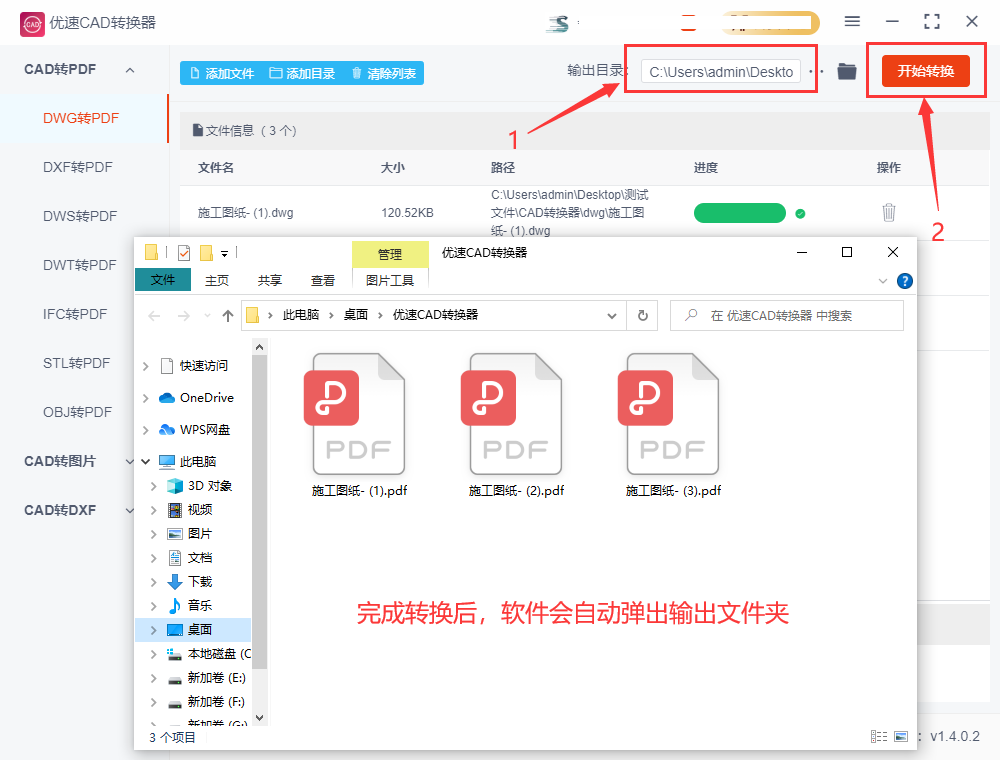Click the output directory path field
This screenshot has width=1000, height=760.
721,72
